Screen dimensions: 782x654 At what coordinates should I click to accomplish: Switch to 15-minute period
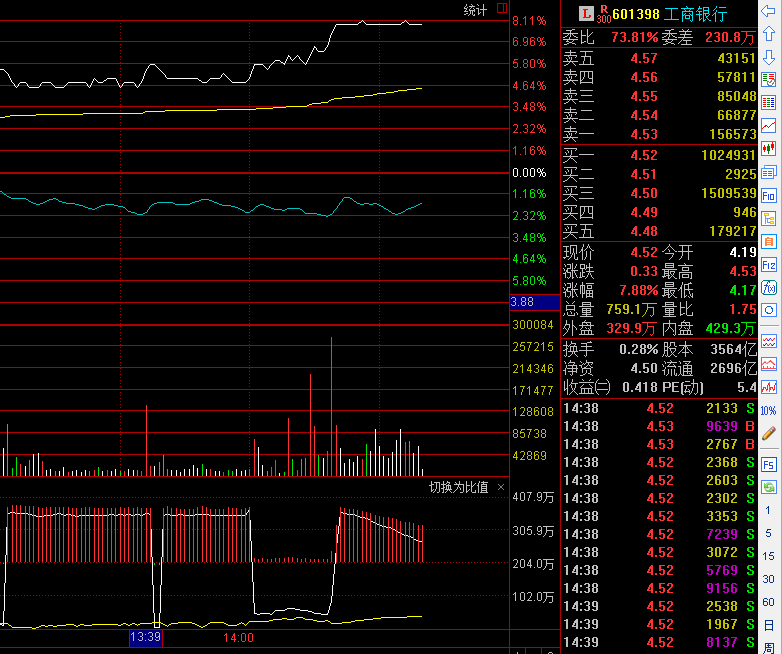coord(769,556)
